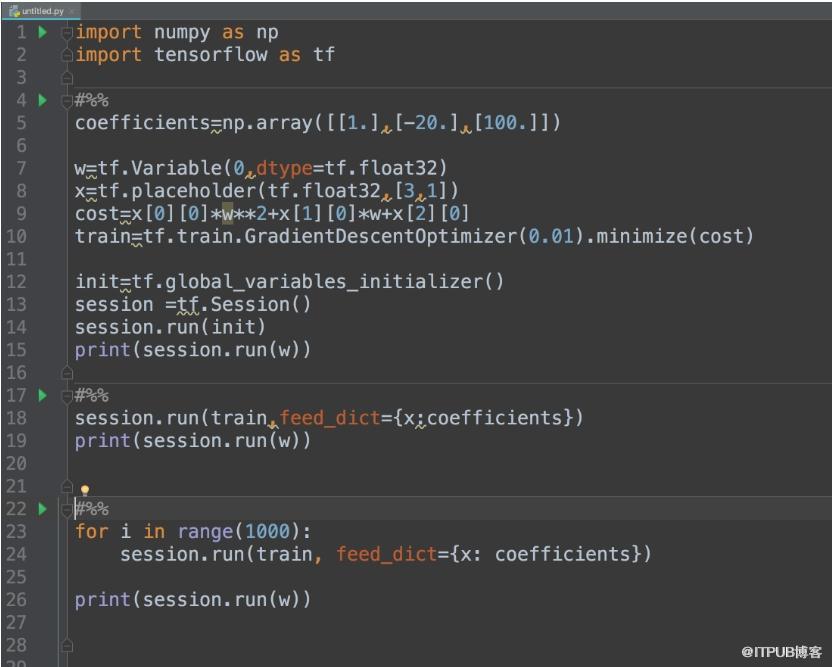Screen dimensions: 832x667
Task: Run the cell at line 1
Action: point(42,32)
